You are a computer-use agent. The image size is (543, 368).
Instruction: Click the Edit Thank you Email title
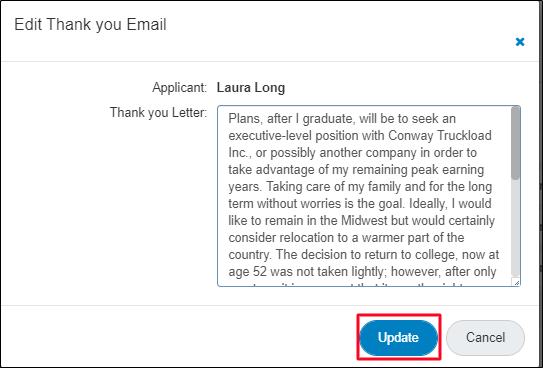(90, 25)
